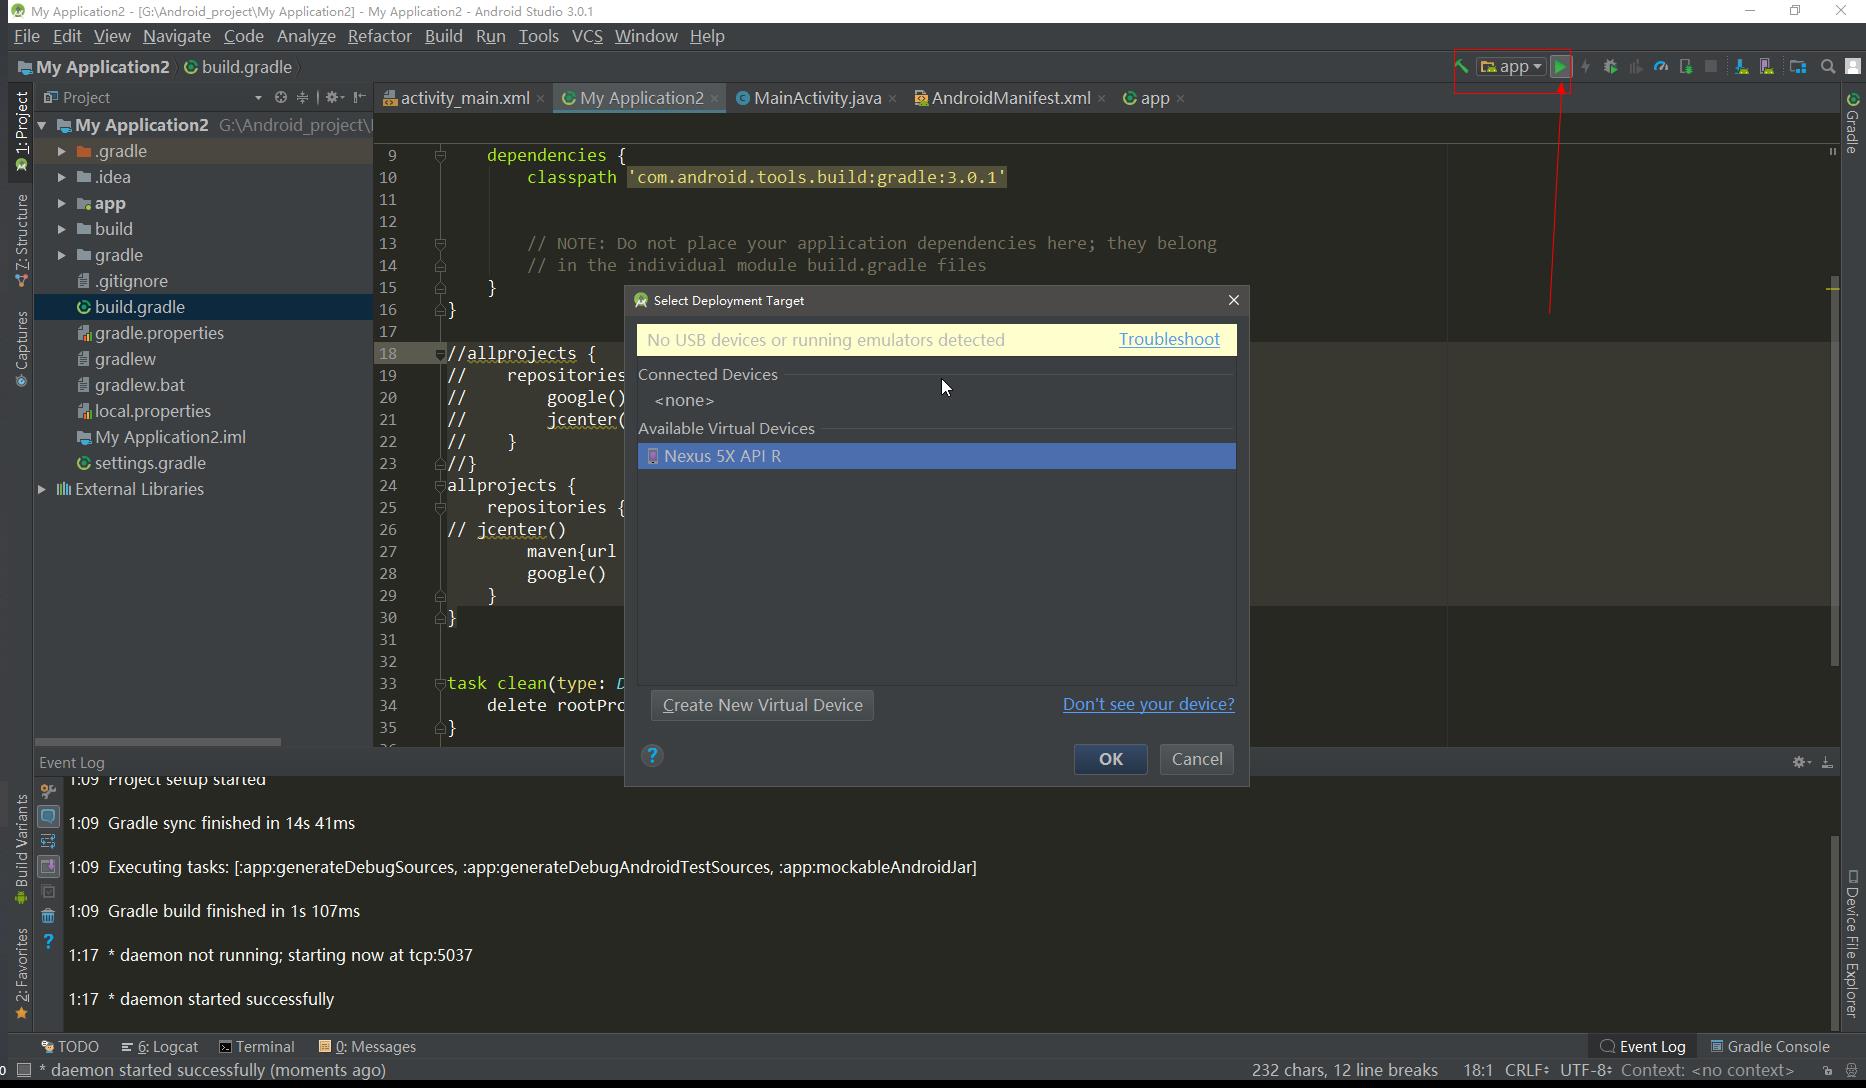Click the hide Event Log panel icon
Image resolution: width=1866 pixels, height=1088 pixels.
coord(1827,762)
